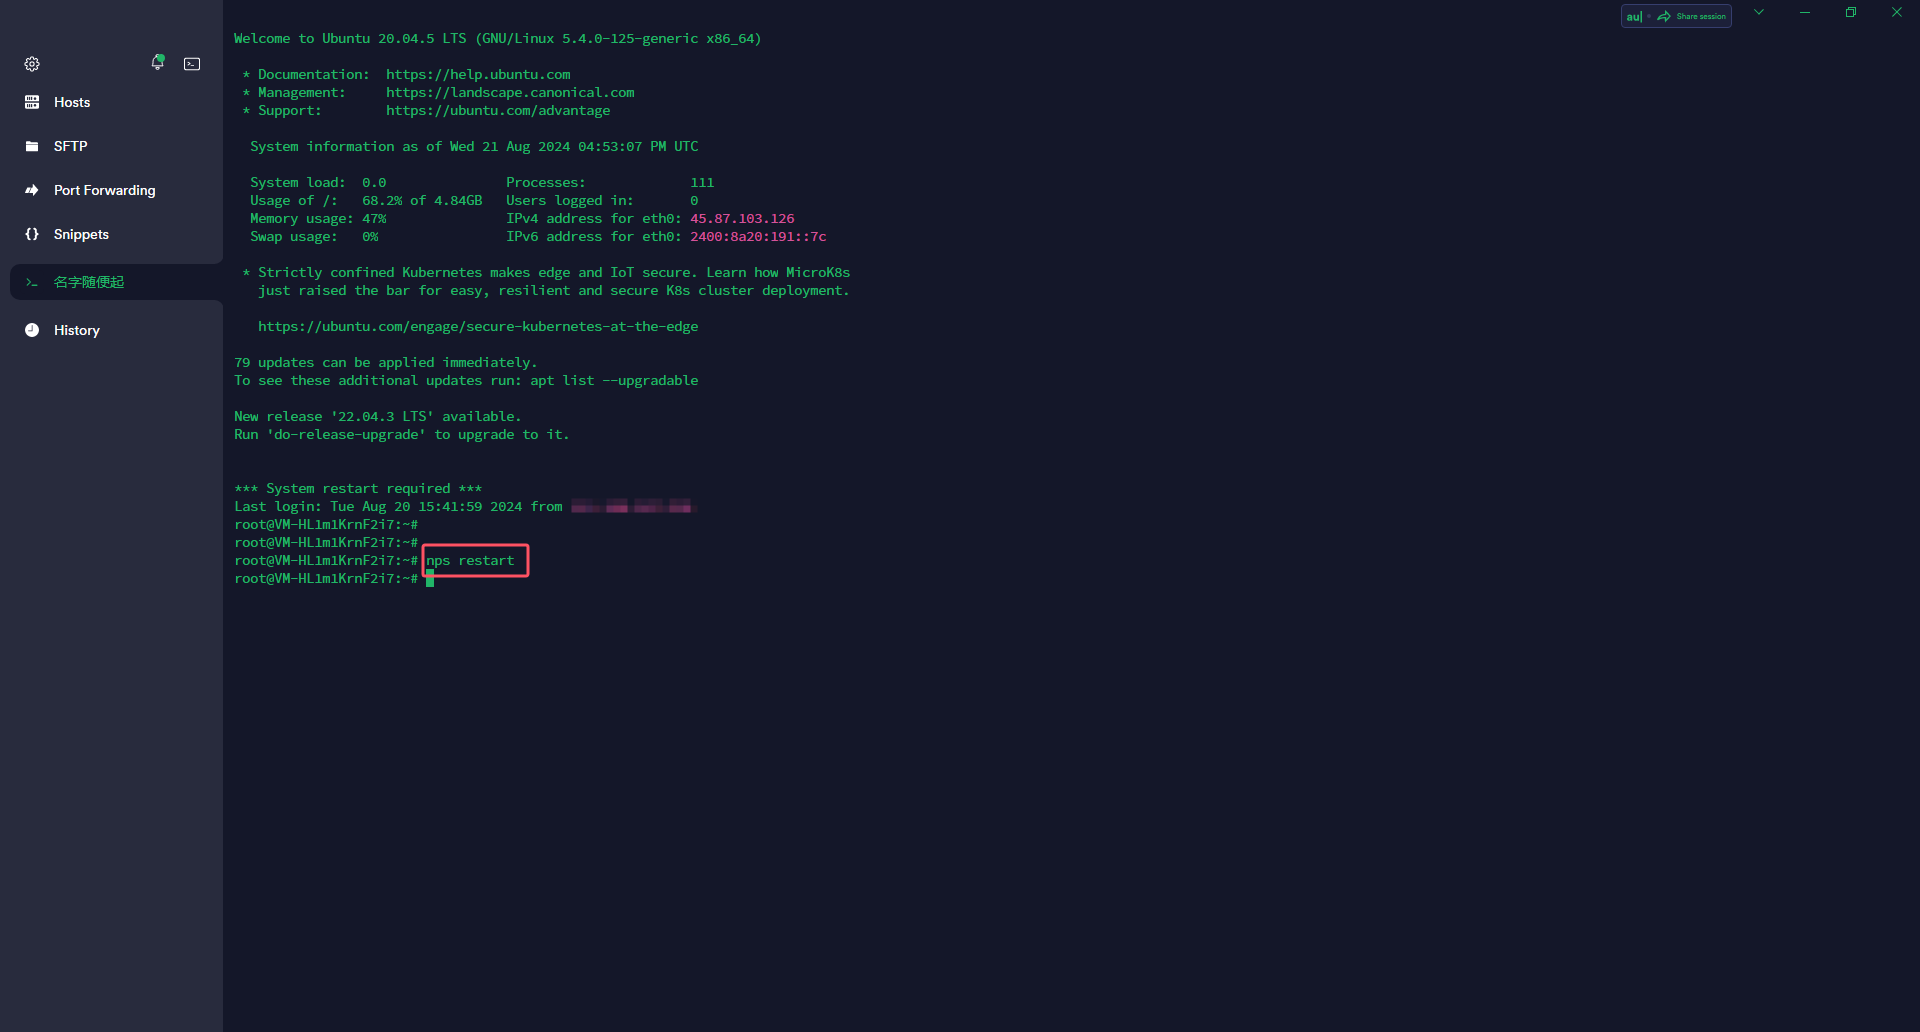Click the Hosts server icon
Viewport: 1920px width, 1032px height.
click(32, 102)
